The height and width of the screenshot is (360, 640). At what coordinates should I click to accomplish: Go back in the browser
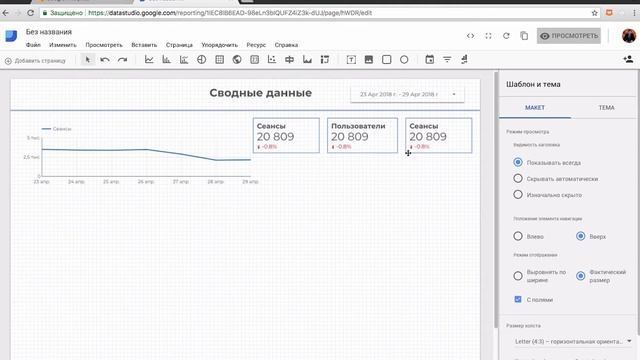click(5, 13)
